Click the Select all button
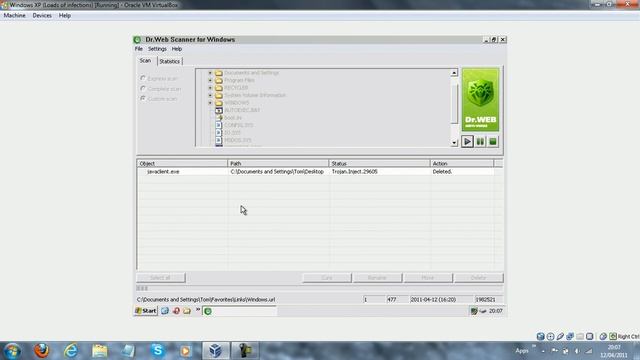The width and height of the screenshot is (640, 360). [161, 278]
